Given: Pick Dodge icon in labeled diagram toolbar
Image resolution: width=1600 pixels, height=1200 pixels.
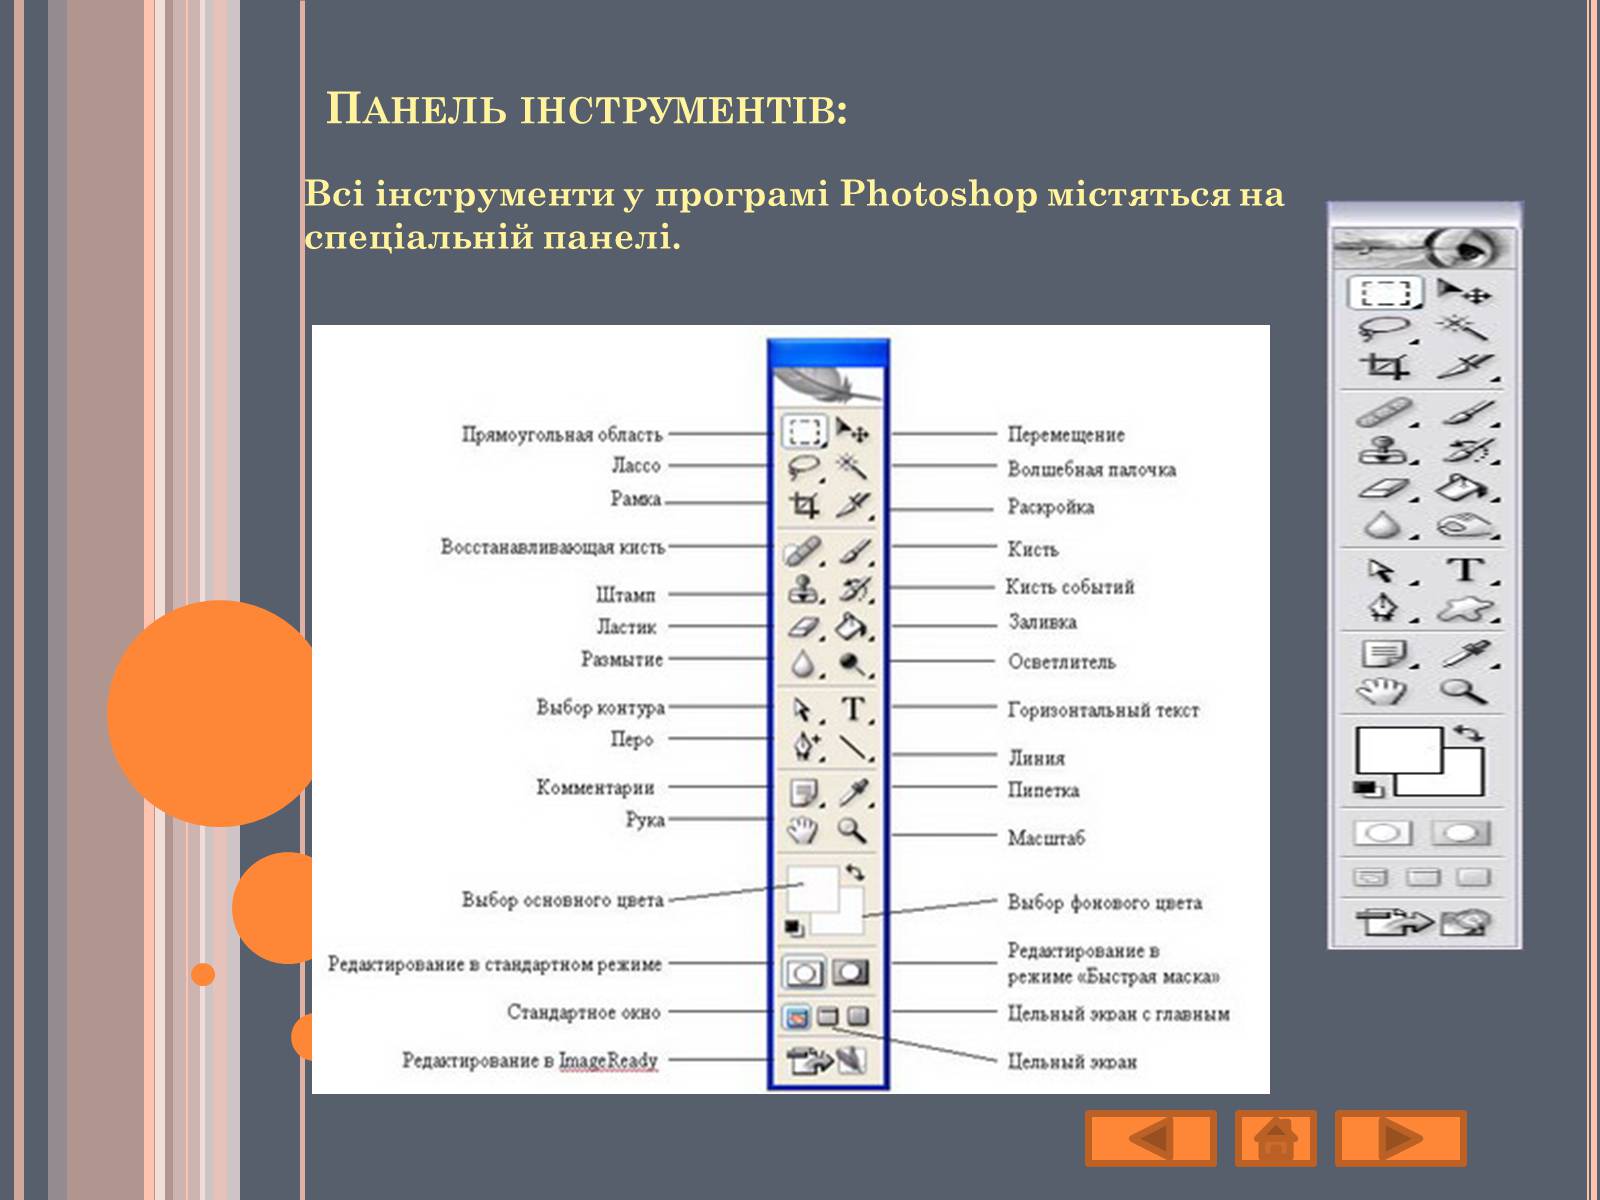Looking at the screenshot, I should 853,663.
